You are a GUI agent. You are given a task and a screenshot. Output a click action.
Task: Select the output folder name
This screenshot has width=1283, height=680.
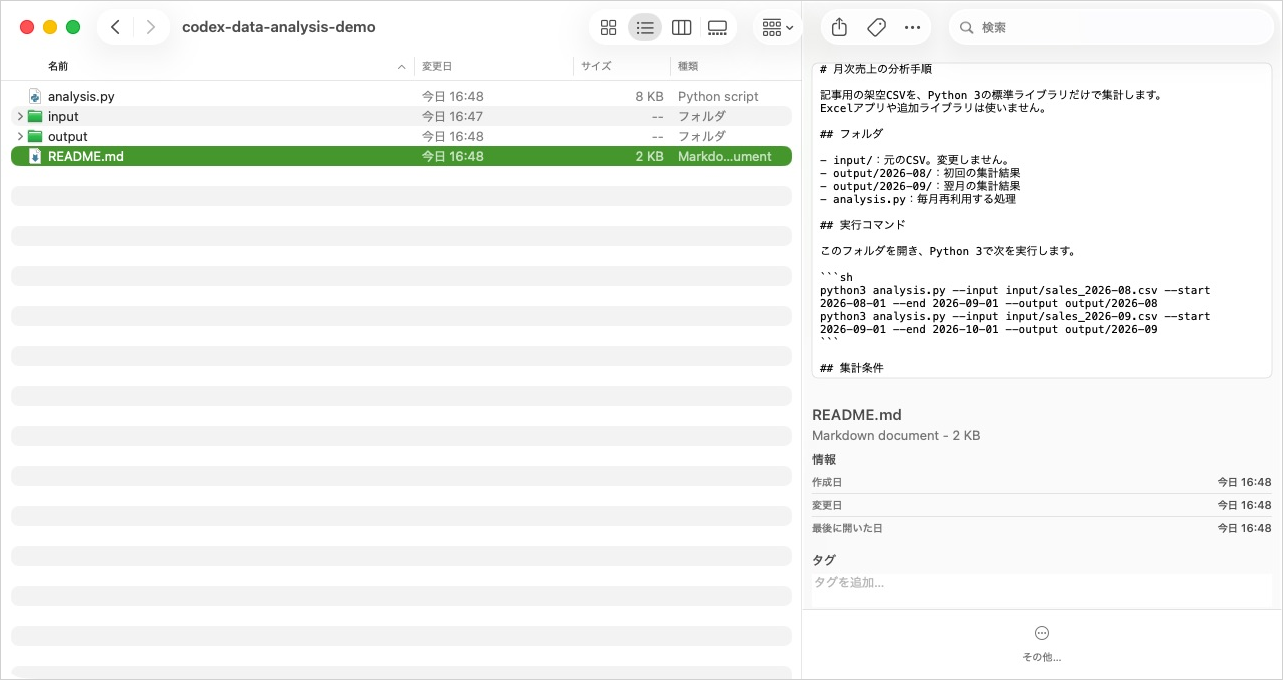(68, 137)
